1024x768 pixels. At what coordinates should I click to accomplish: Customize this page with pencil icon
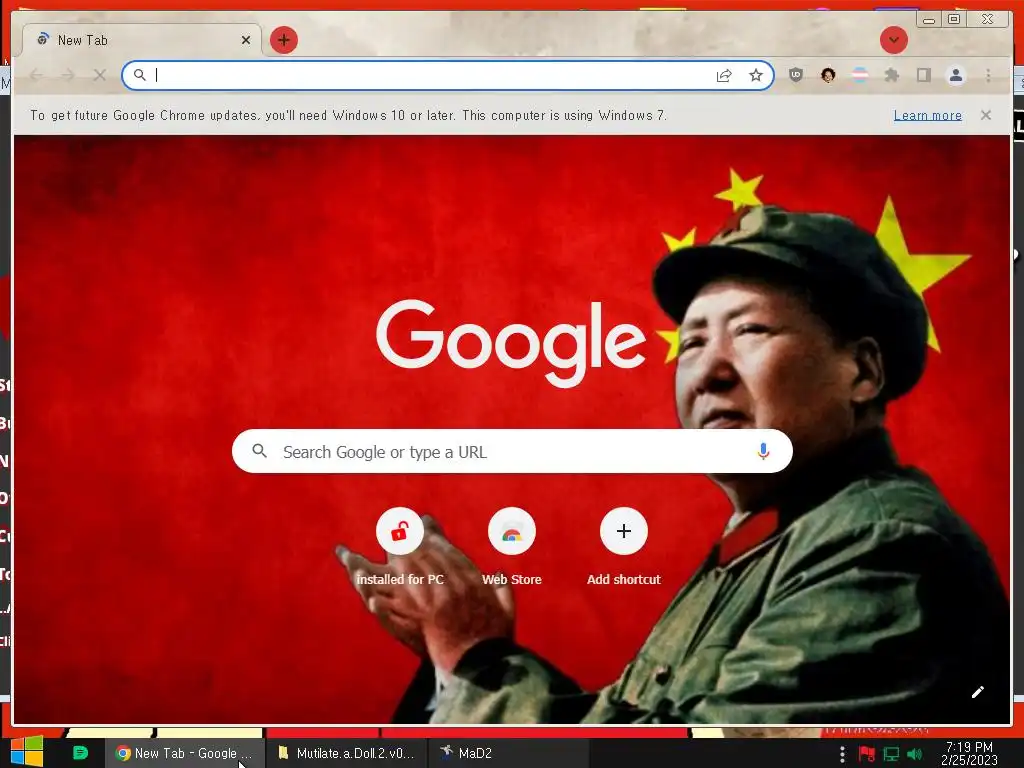977,692
